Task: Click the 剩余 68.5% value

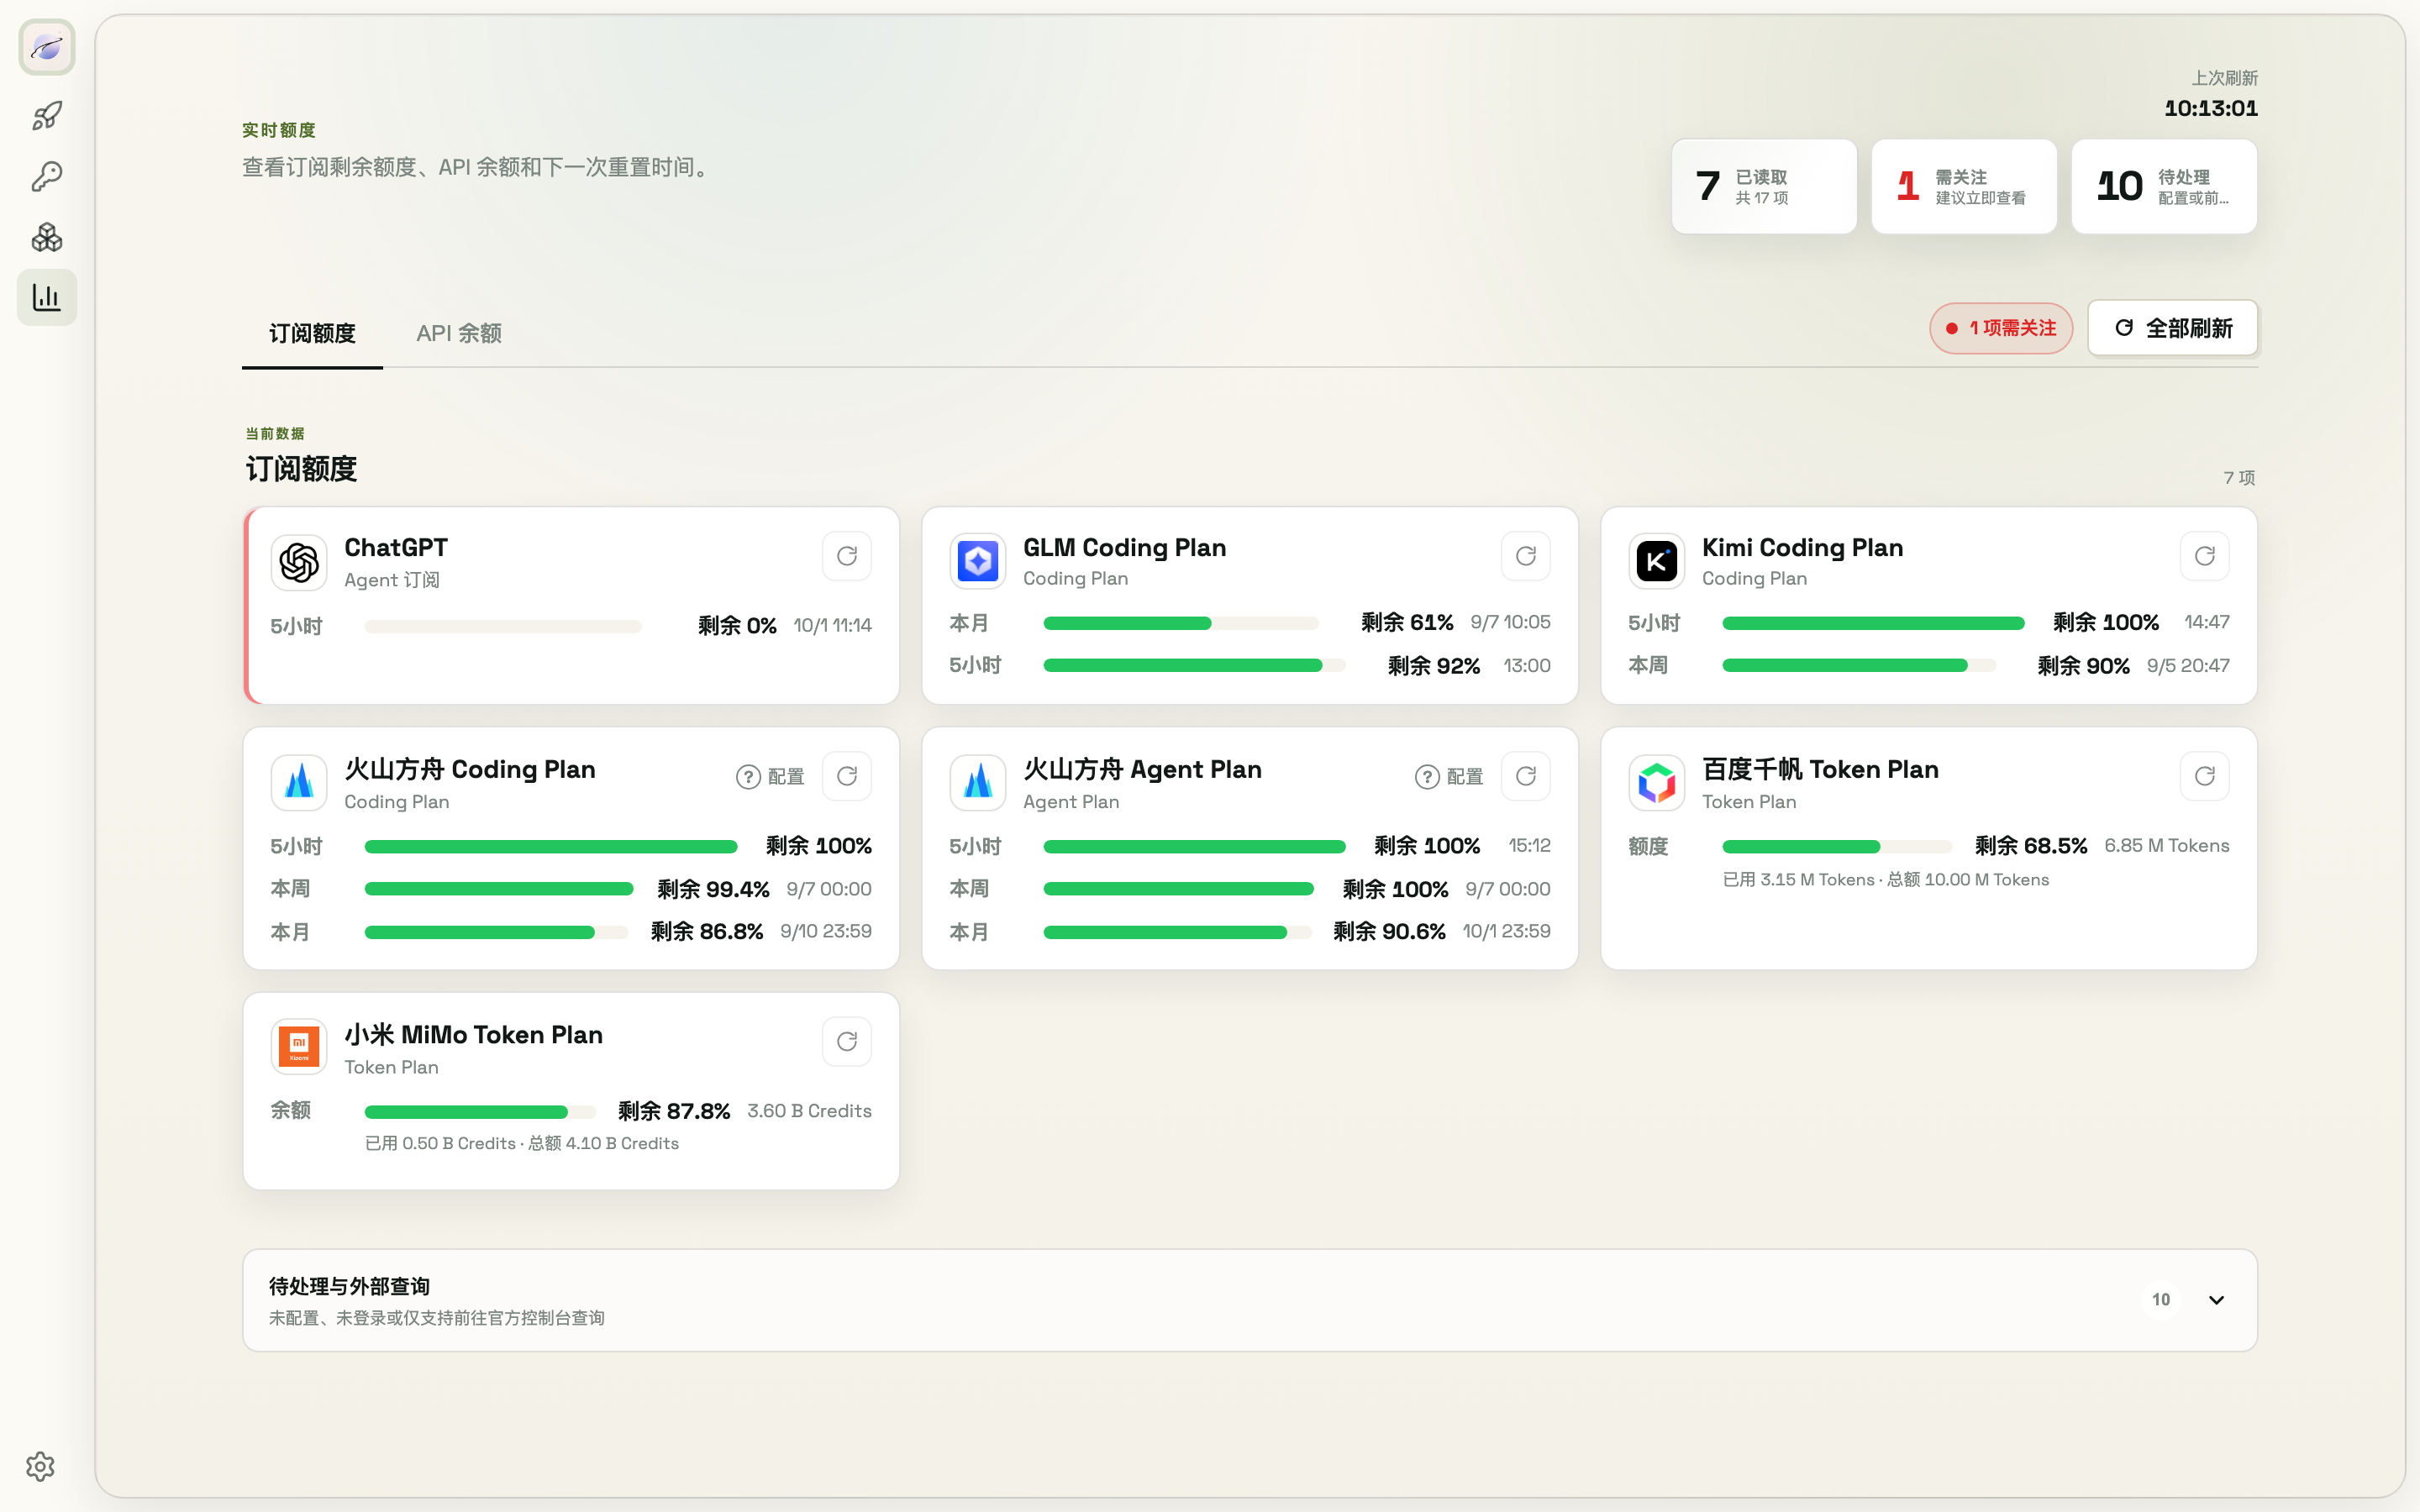Action: 2031,846
